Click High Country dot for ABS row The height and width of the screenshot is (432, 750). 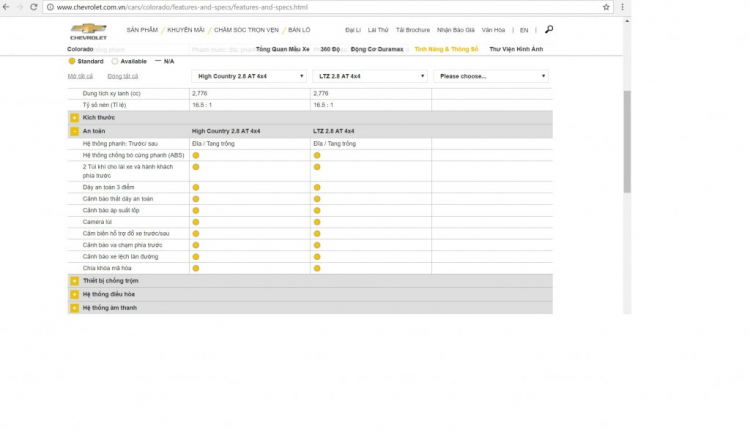tap(196, 155)
